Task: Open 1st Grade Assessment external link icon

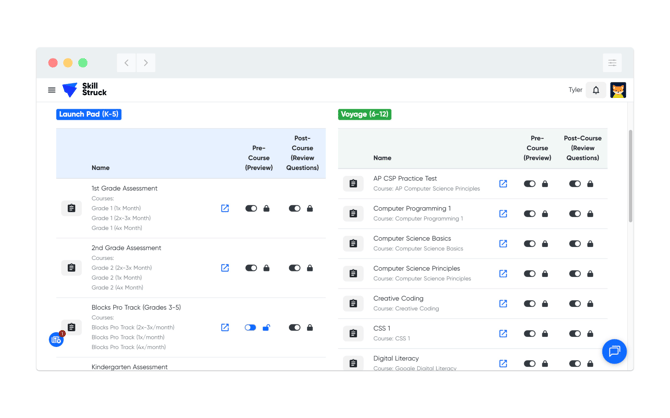Action: tap(225, 208)
